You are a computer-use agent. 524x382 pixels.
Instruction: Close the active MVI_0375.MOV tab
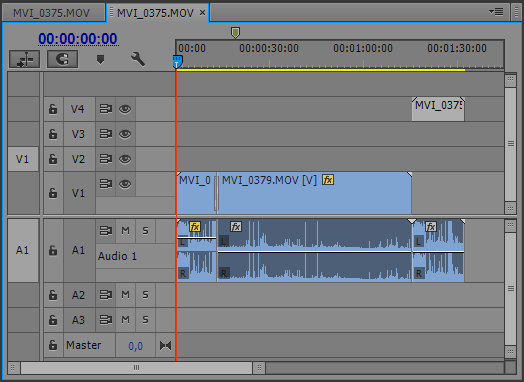(x=203, y=13)
